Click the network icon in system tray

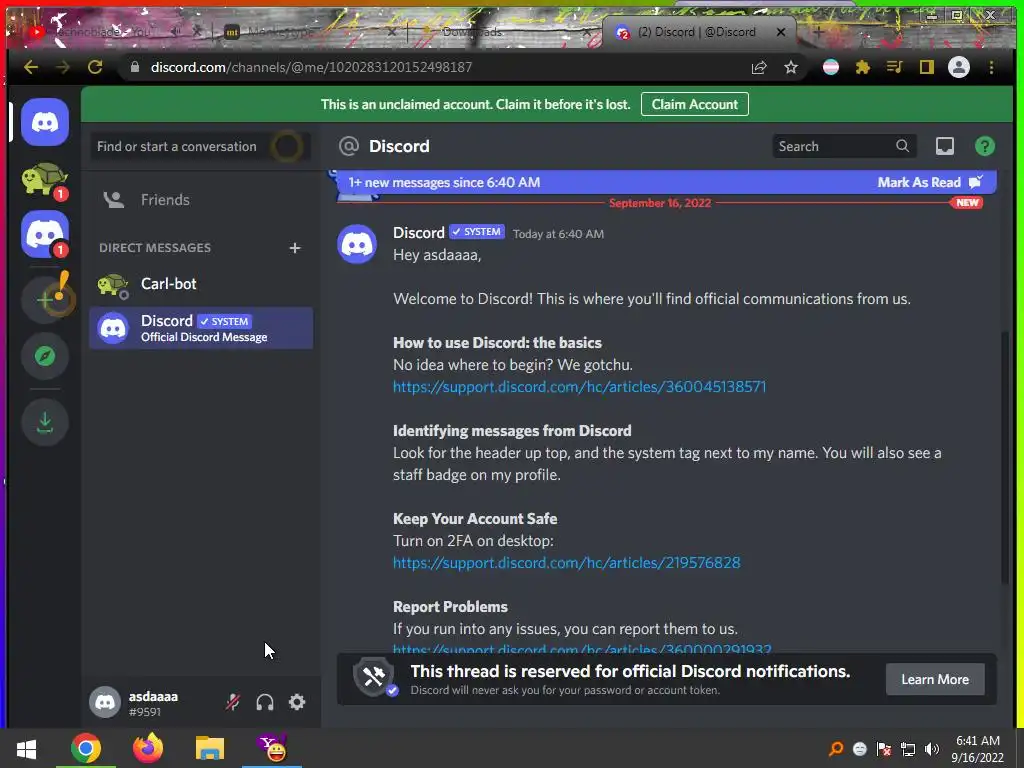tap(908, 749)
